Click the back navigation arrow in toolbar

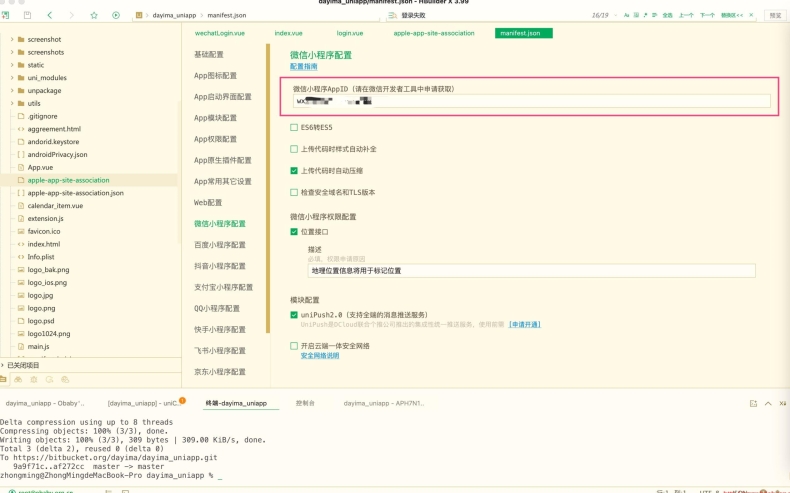(x=49, y=15)
